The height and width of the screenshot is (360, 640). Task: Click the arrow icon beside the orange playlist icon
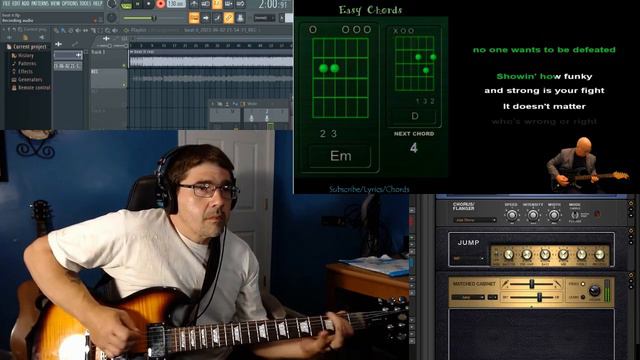pos(206,18)
